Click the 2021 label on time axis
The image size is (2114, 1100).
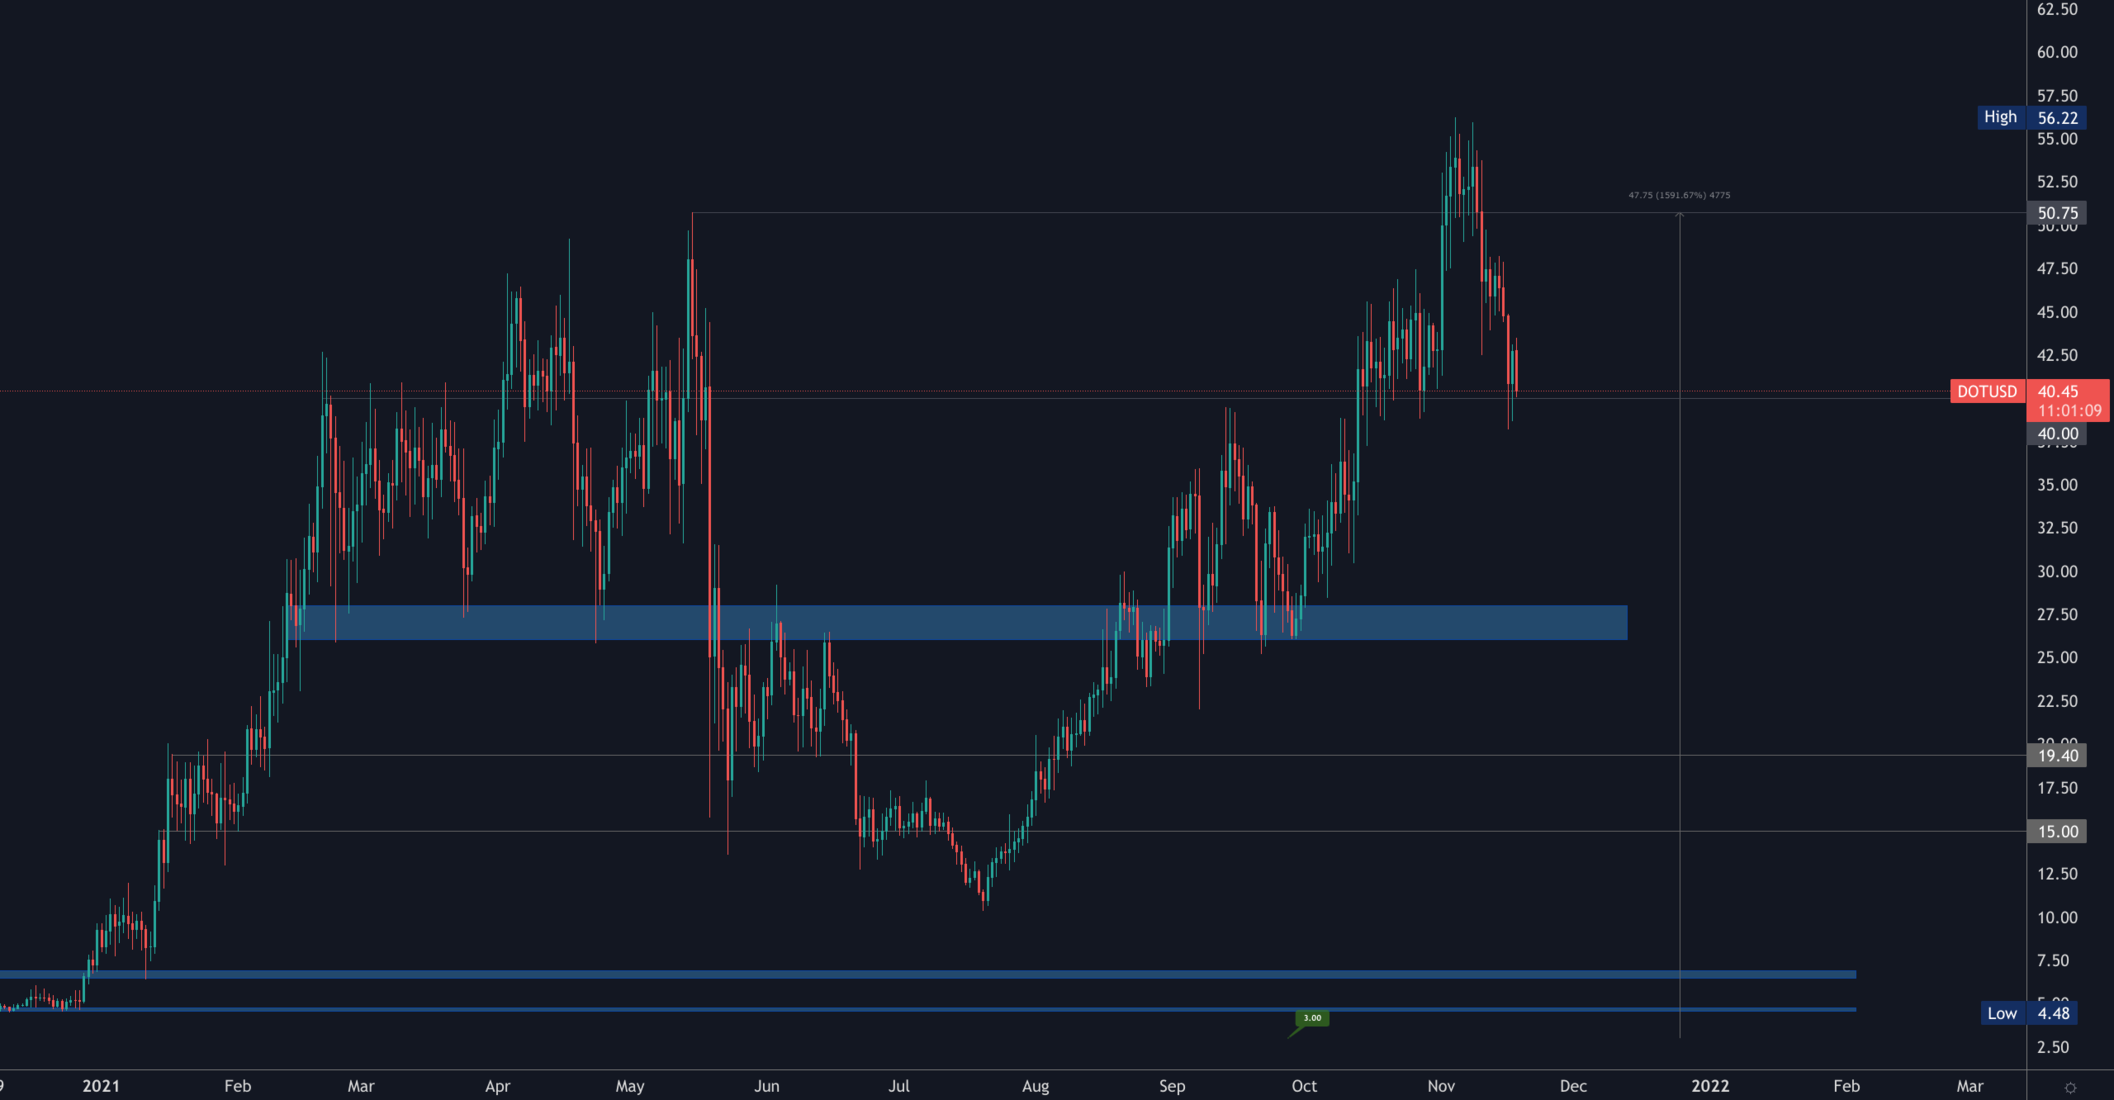coord(101,1086)
